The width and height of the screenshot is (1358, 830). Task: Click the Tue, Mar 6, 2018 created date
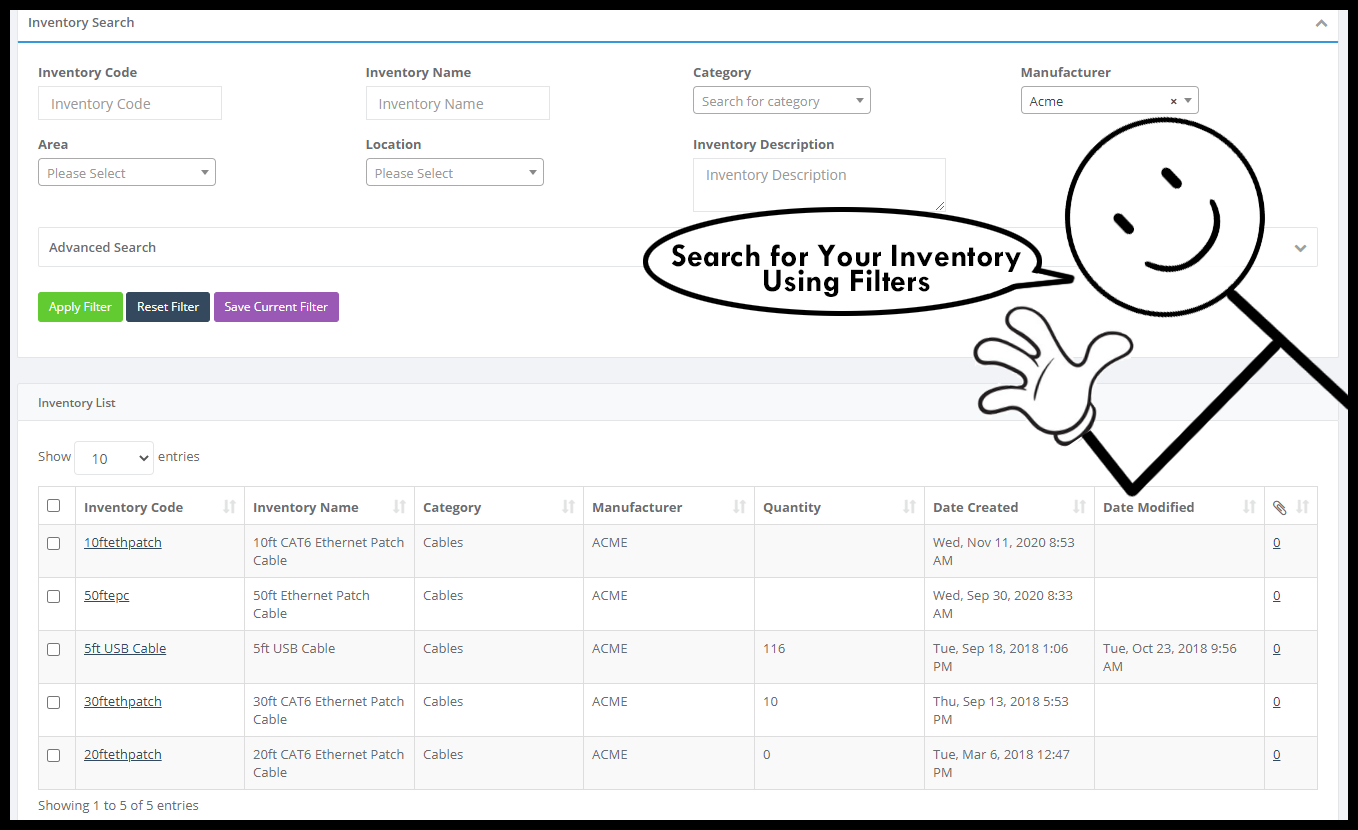pyautogui.click(x=1002, y=764)
